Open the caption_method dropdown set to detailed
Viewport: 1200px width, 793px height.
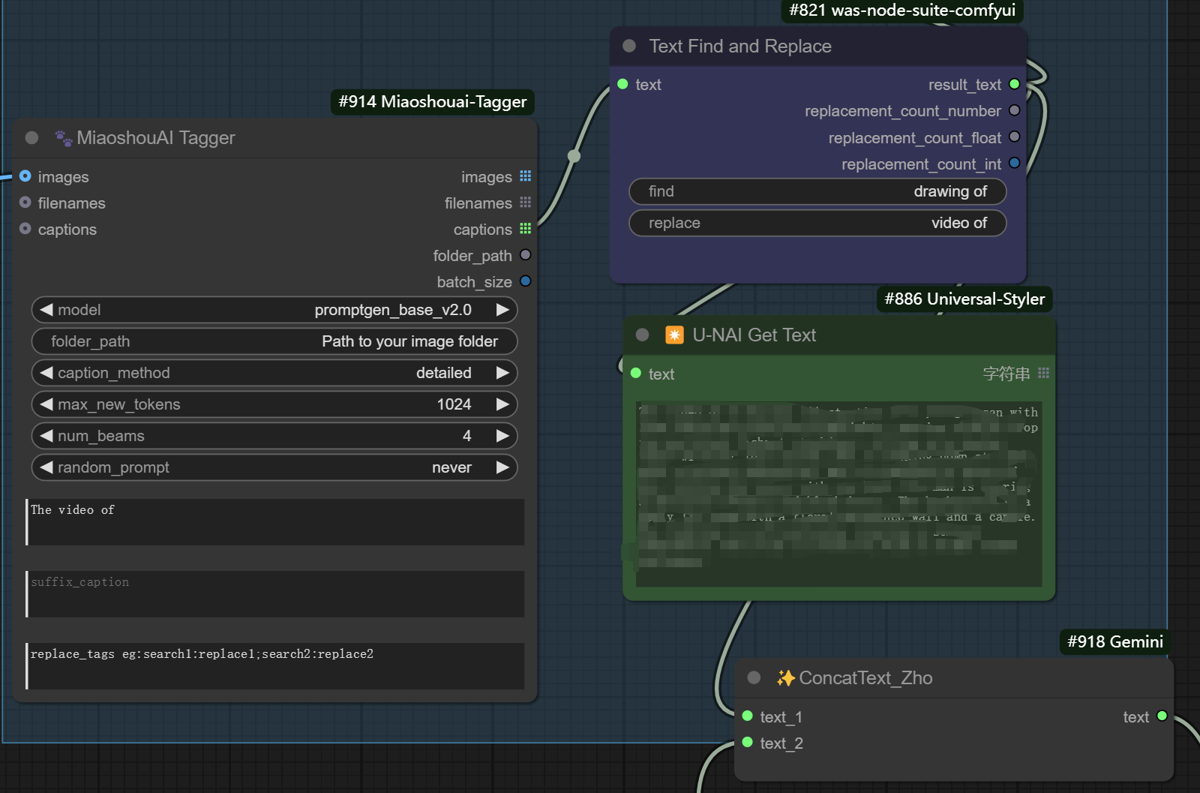(274, 373)
